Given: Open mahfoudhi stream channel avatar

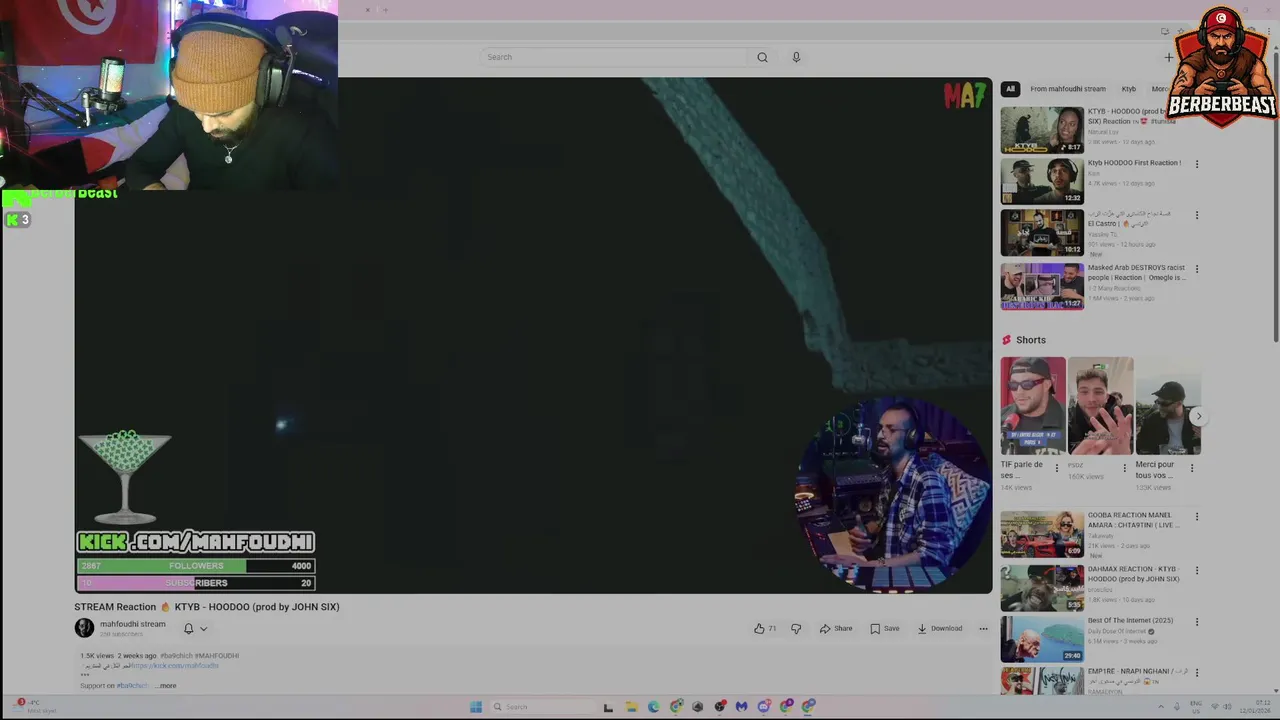Looking at the screenshot, I should pos(84,628).
